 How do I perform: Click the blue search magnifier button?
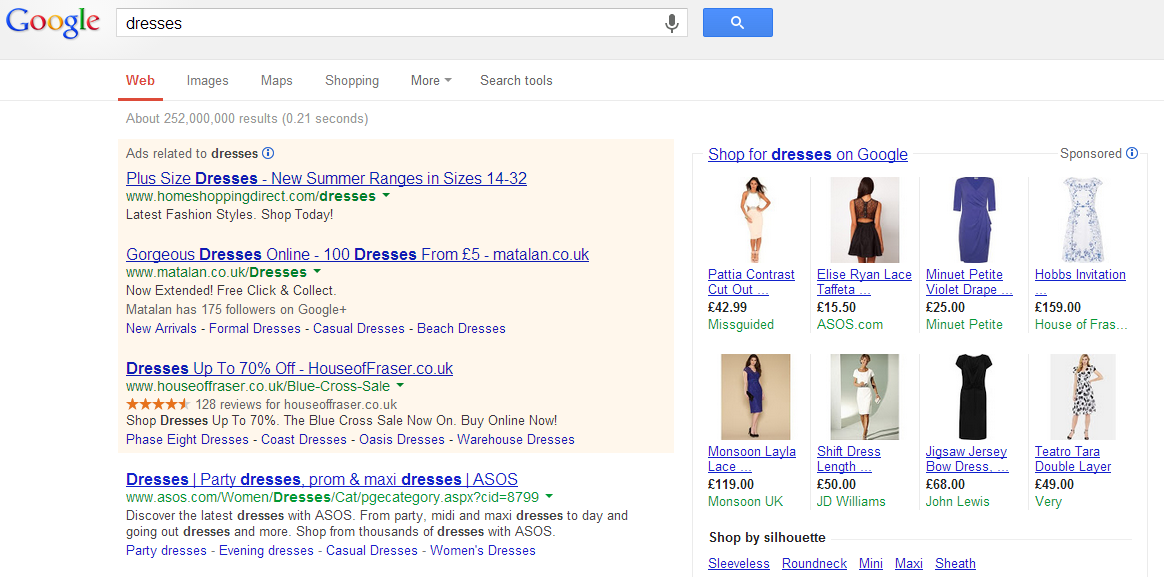tap(737, 22)
